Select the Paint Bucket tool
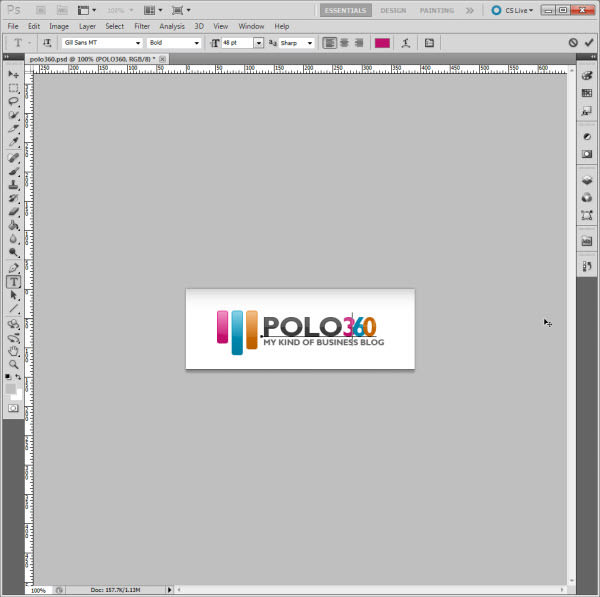 13,225
